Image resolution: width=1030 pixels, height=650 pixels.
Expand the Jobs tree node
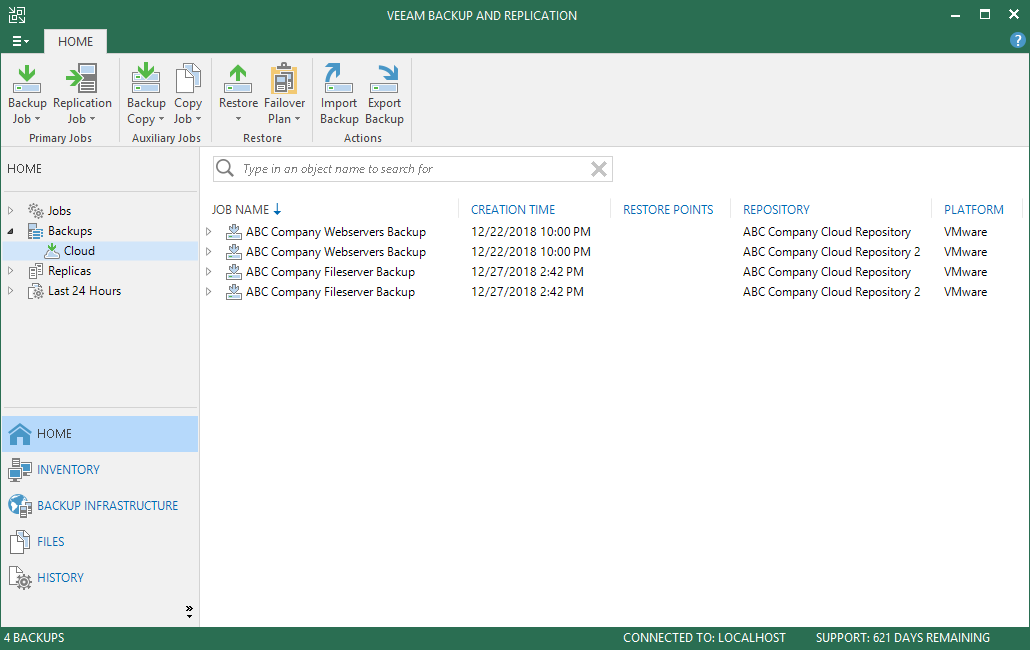[x=11, y=211]
